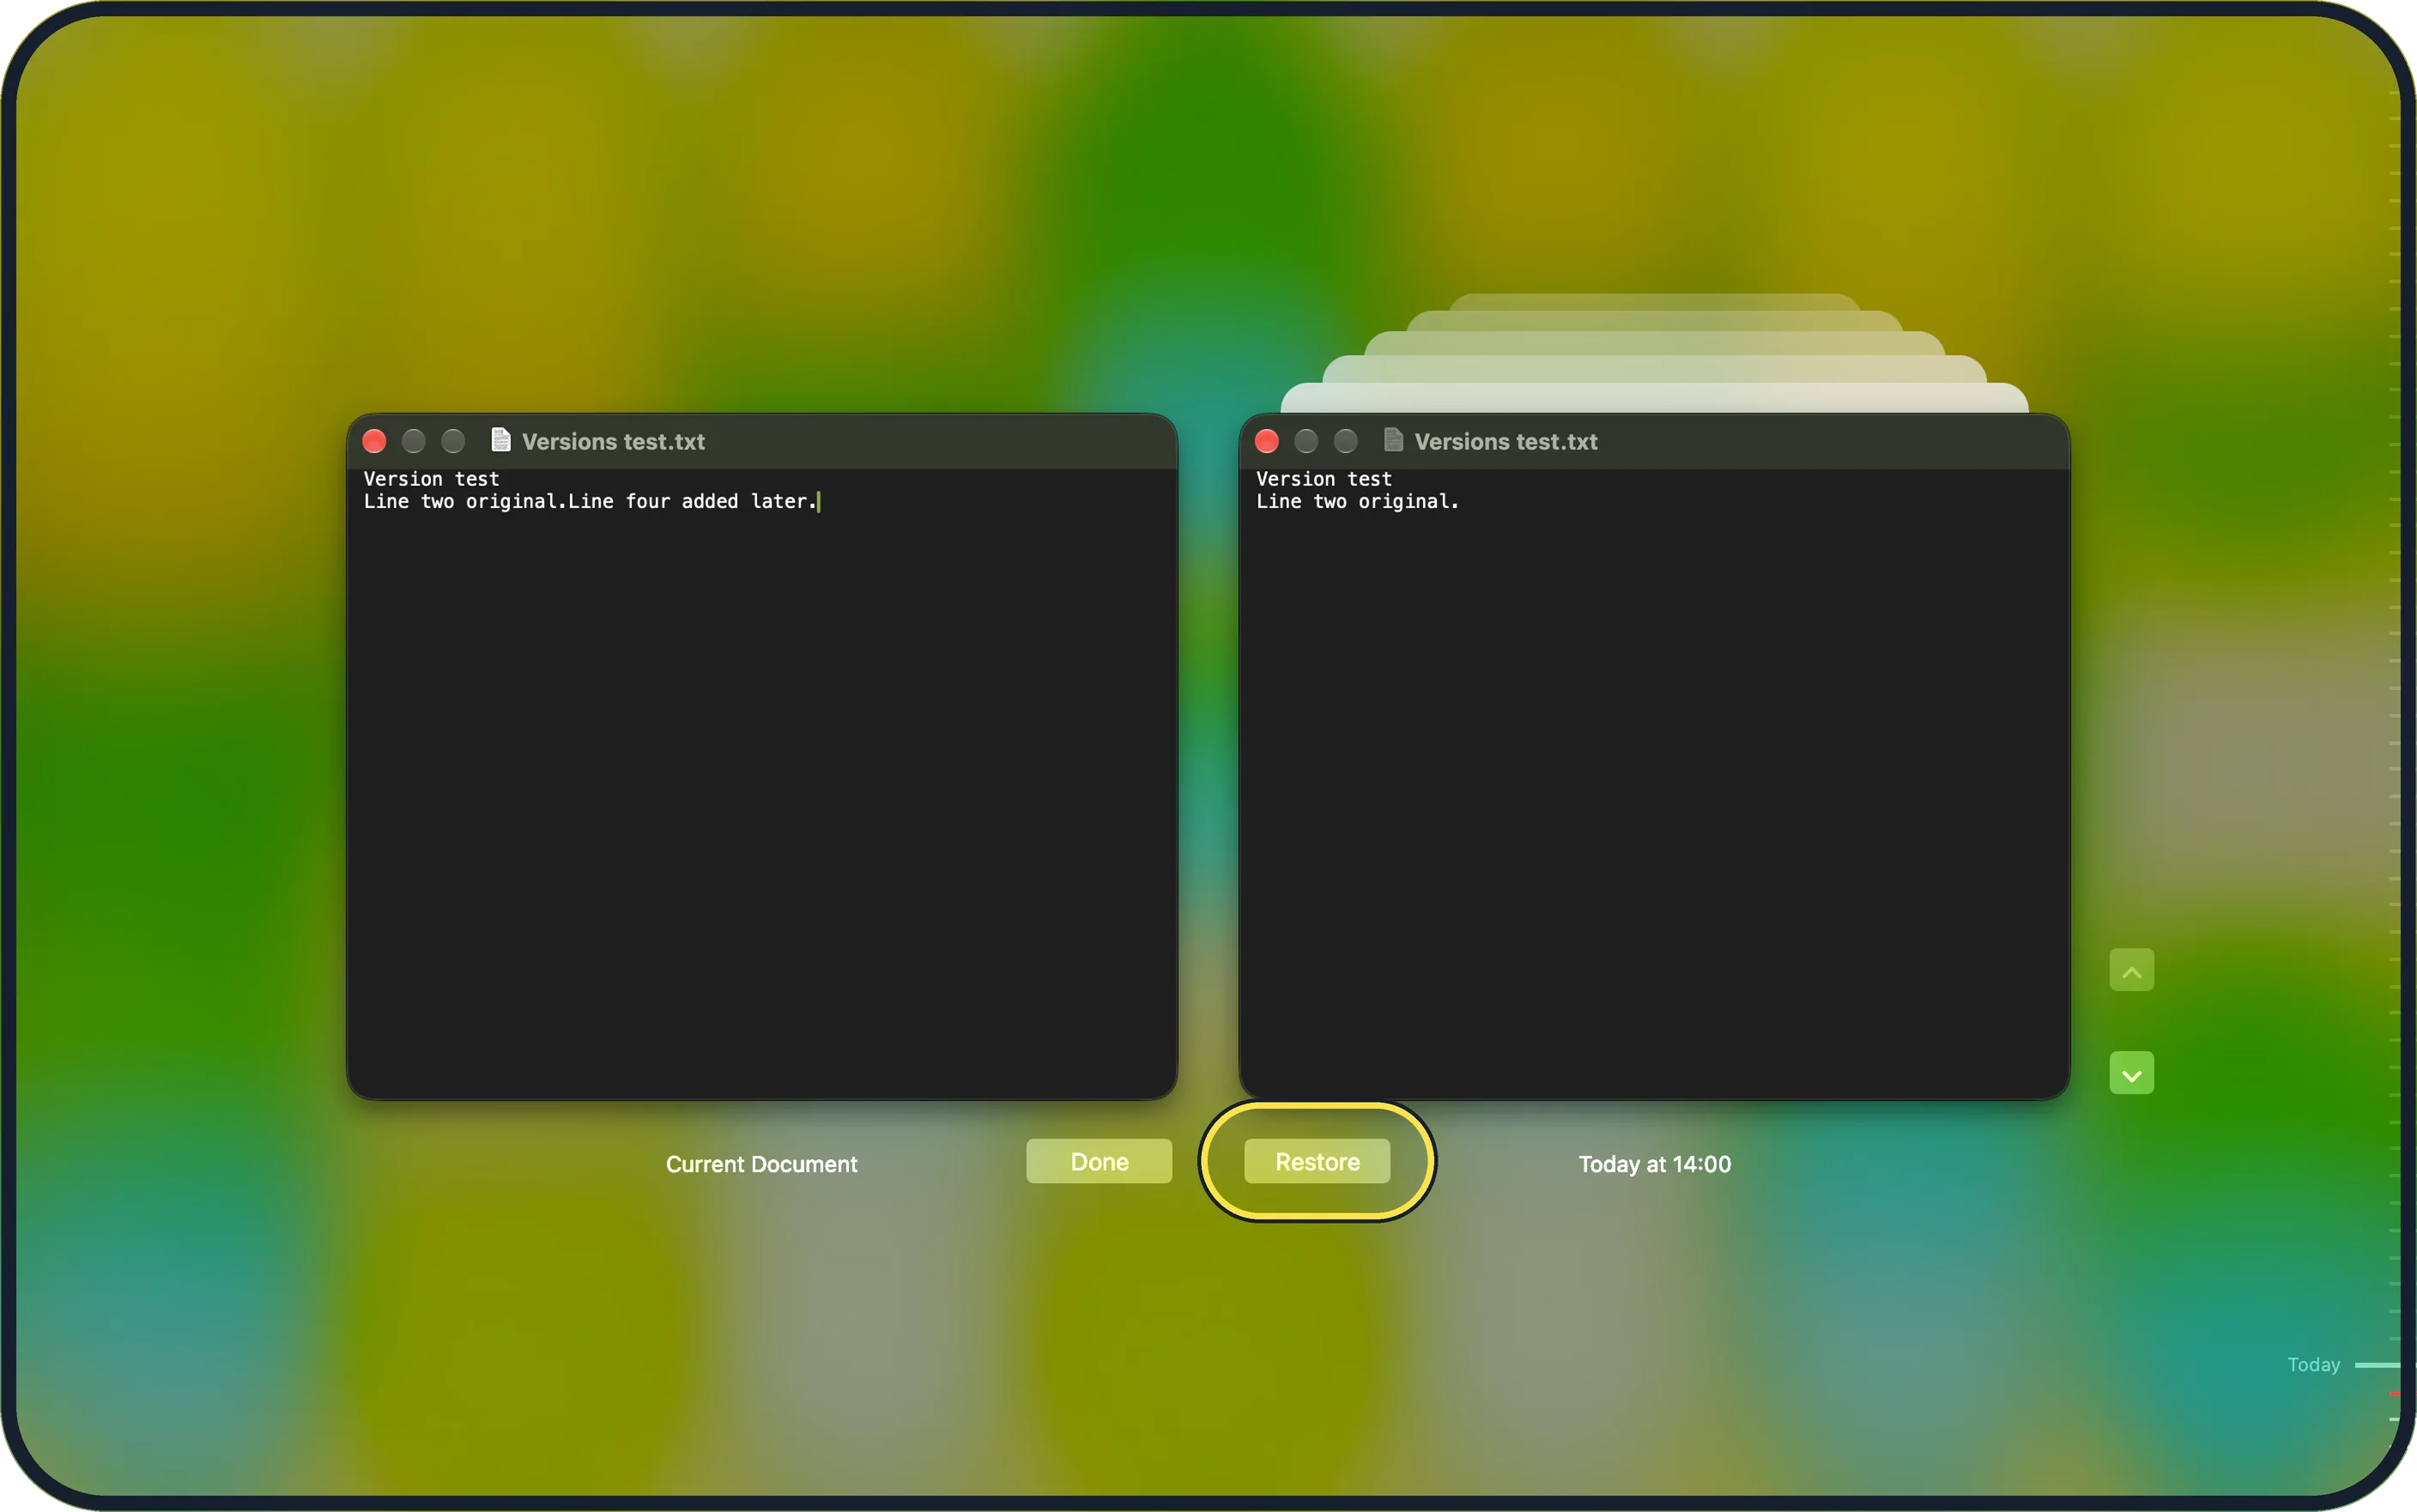Click the Done button

(1099, 1161)
